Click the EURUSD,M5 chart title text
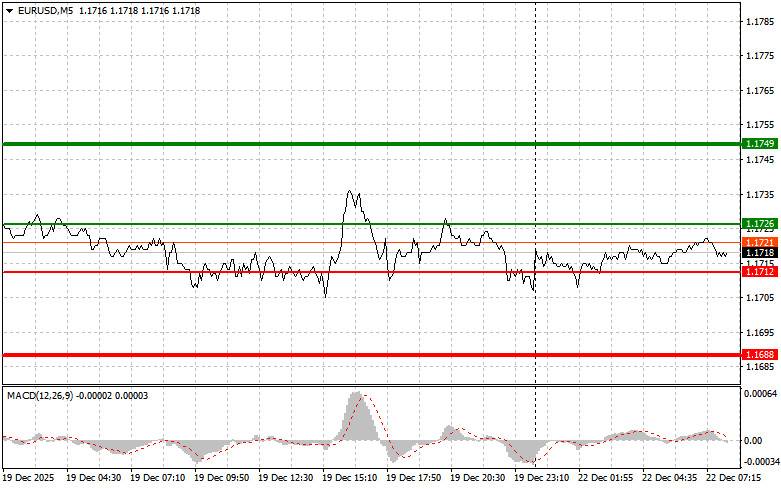 tap(45, 9)
